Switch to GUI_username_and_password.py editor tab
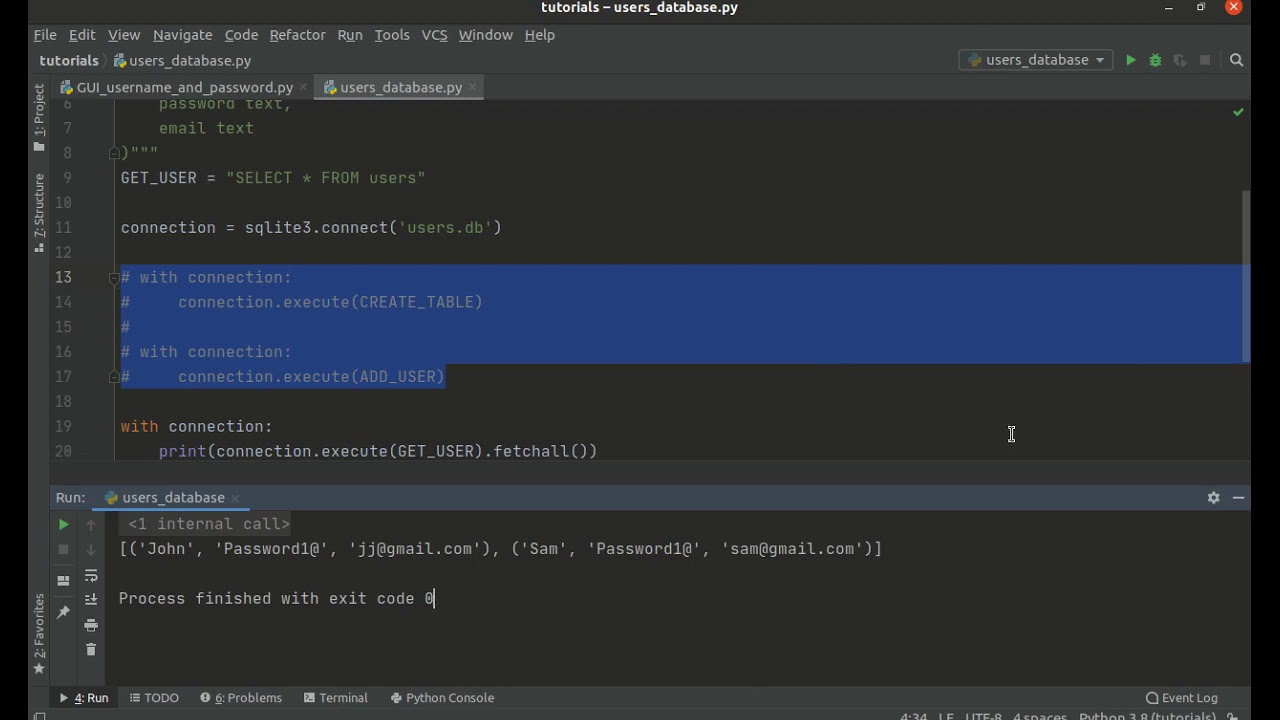Screen dimensions: 1280x720 point(184,88)
